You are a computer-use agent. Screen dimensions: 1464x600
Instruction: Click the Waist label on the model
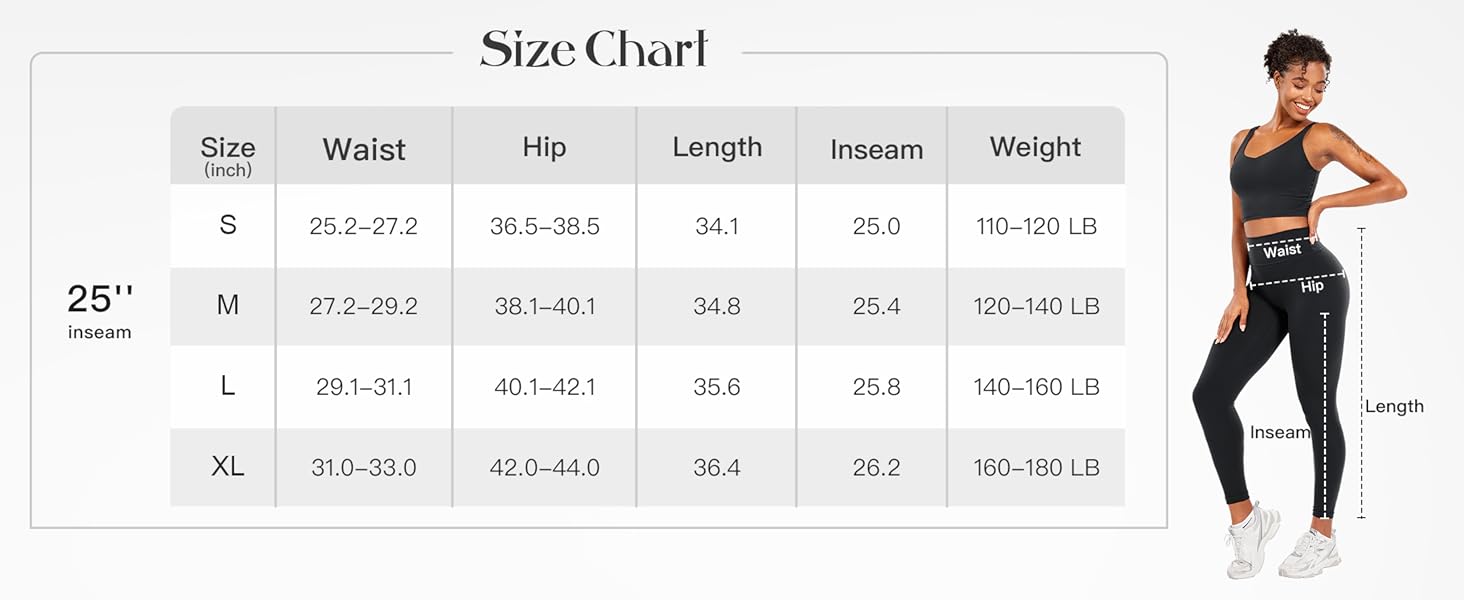click(1281, 251)
